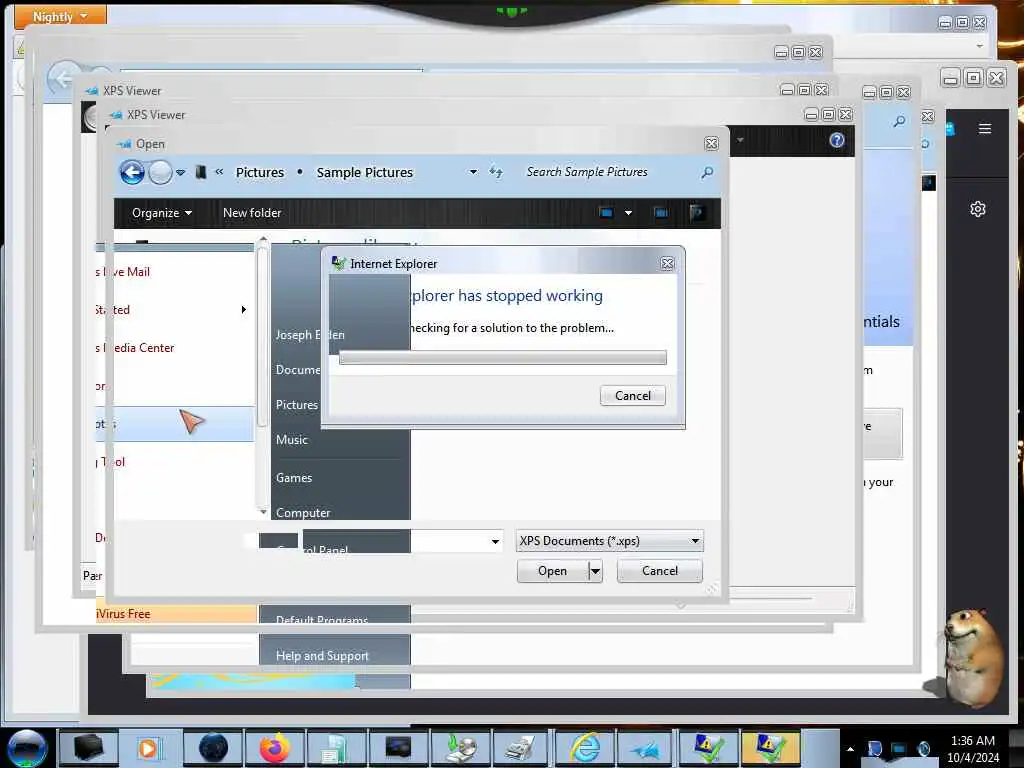1024x768 pixels.
Task: Open the address bar history dropdown
Action: point(473,172)
